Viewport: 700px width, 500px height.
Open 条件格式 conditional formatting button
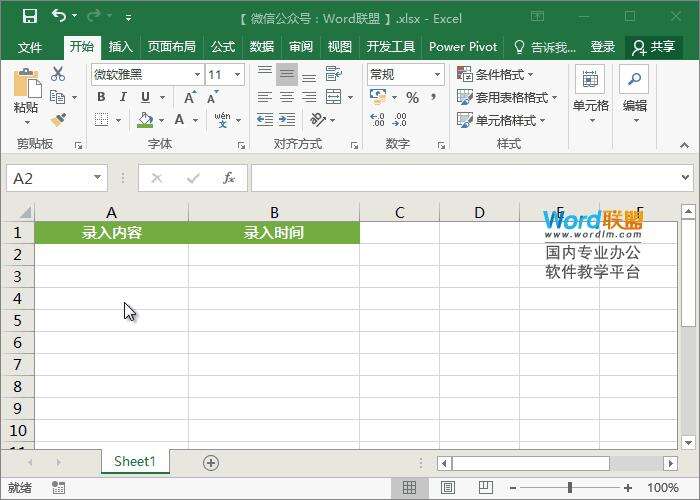coord(496,75)
